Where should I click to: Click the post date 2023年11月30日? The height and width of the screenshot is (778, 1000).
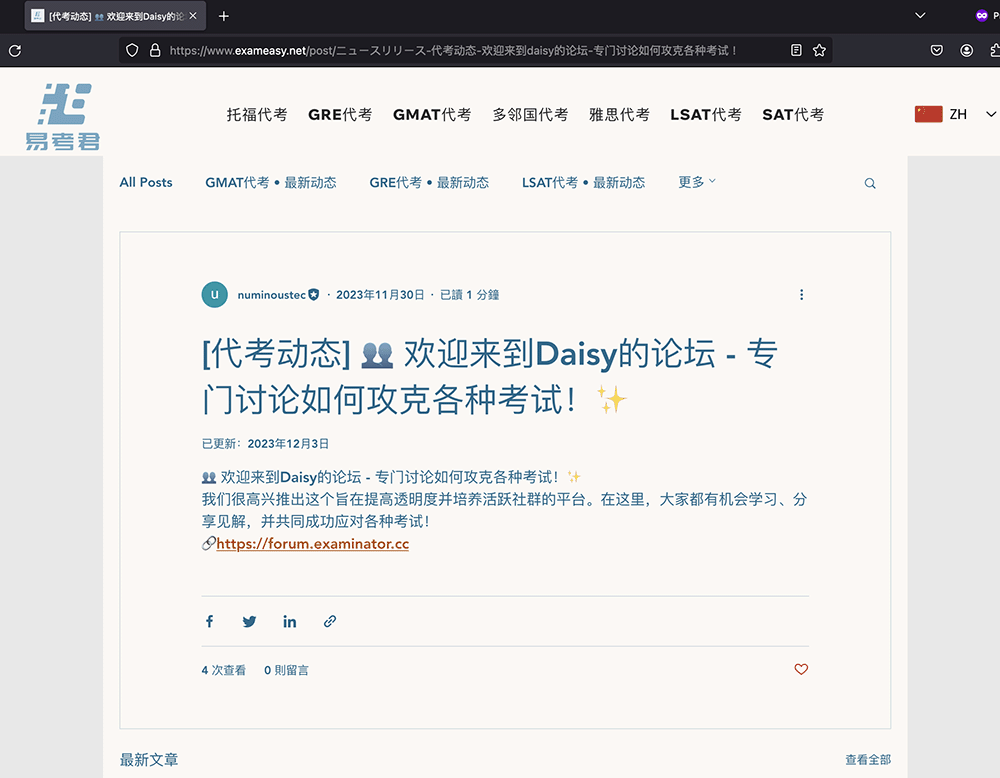click(x=380, y=295)
